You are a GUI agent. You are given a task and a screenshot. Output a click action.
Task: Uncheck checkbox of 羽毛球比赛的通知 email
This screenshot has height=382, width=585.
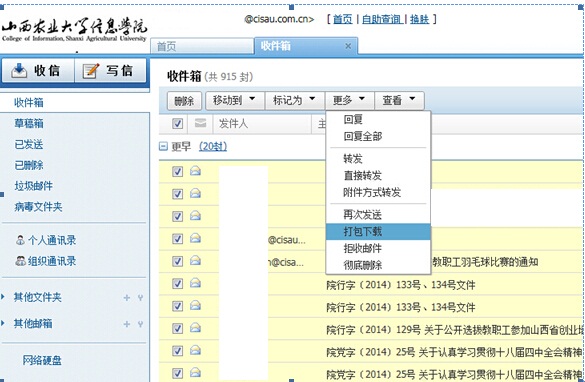tap(178, 261)
